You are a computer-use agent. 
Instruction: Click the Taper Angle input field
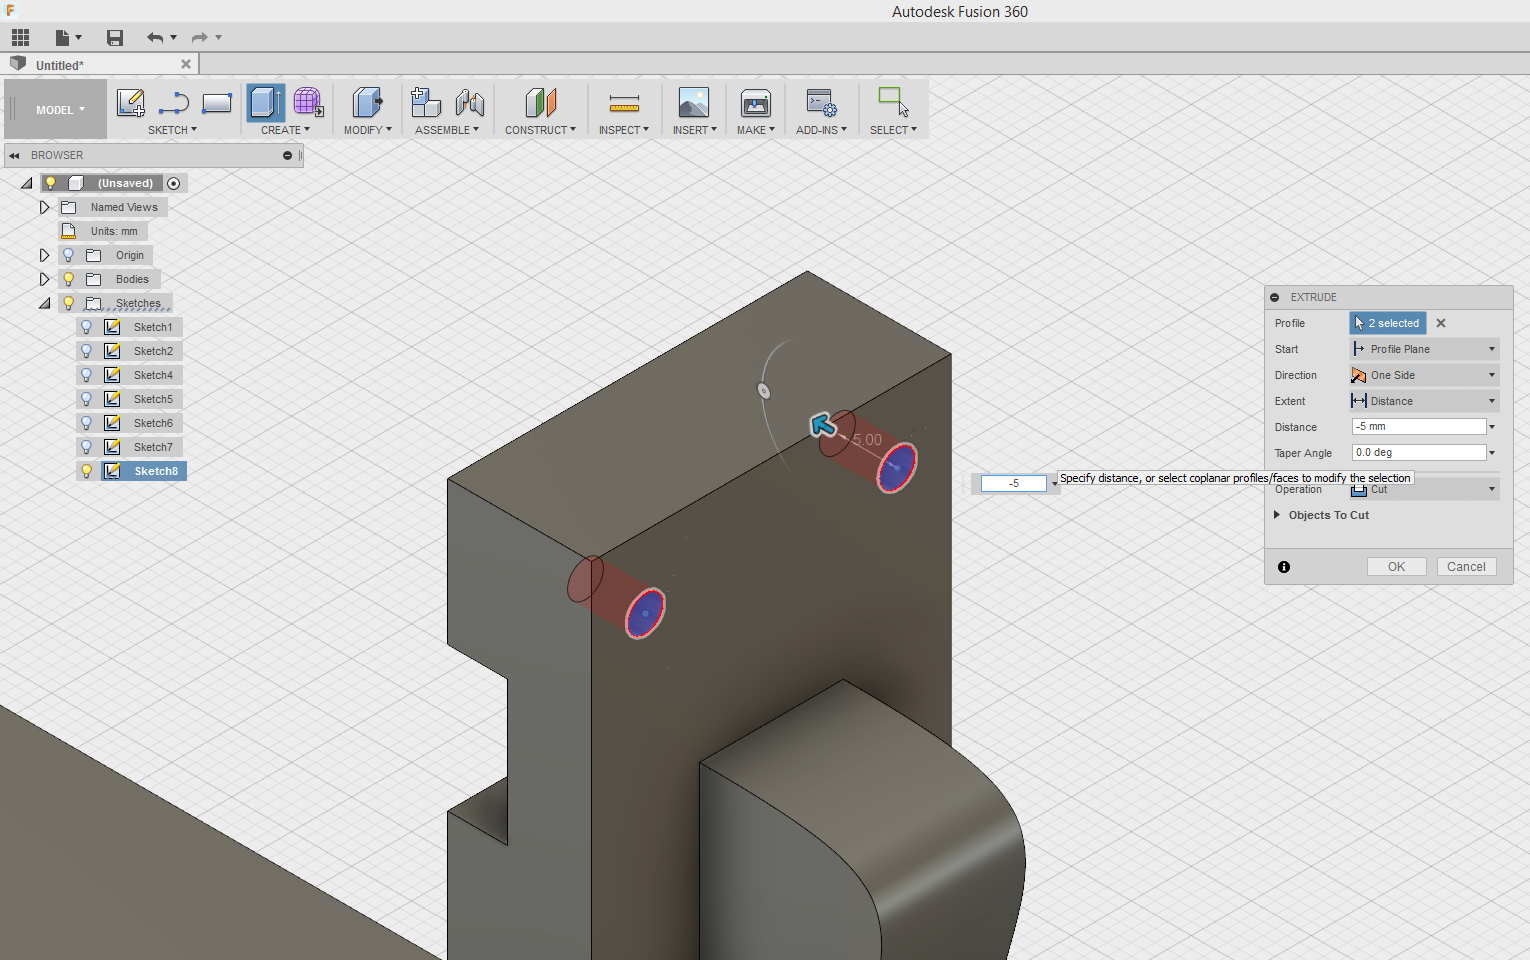[1418, 453]
